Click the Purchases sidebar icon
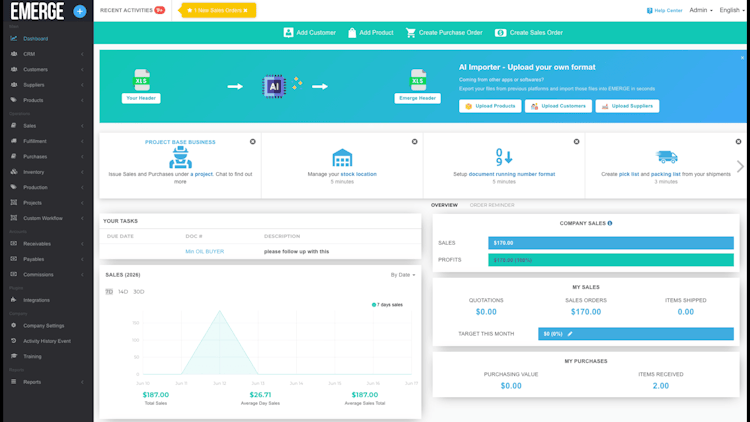Image resolution: width=750 pixels, height=422 pixels. click(14, 156)
